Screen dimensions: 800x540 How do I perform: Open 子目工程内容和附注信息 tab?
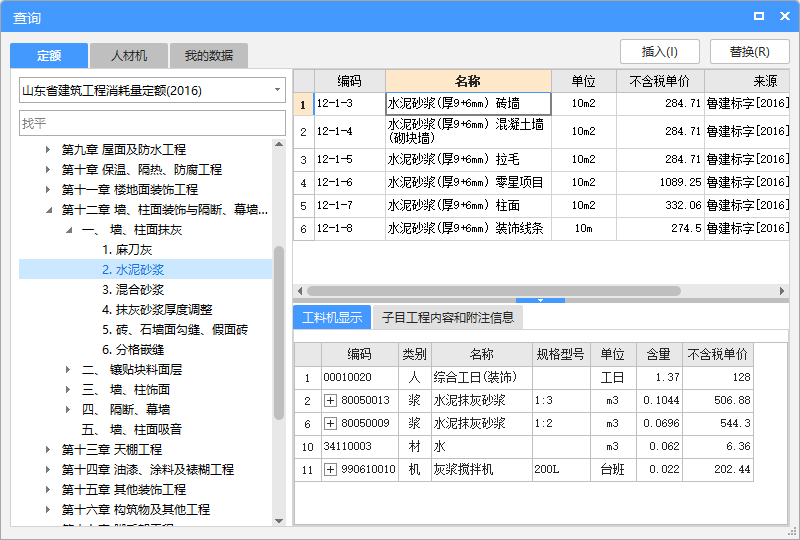[x=448, y=317]
